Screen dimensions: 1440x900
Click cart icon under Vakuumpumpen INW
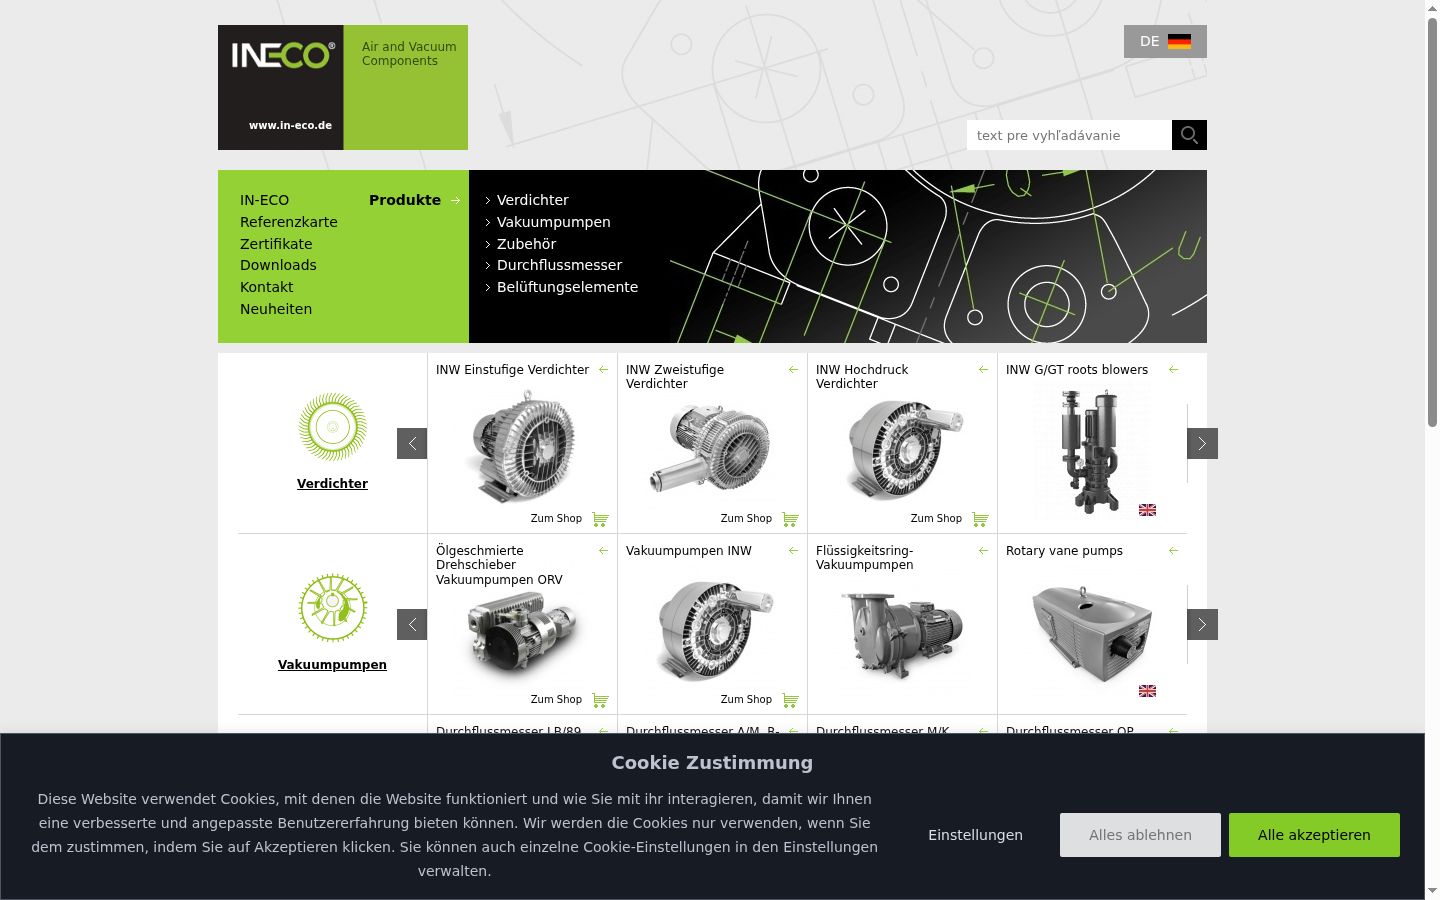(x=790, y=700)
